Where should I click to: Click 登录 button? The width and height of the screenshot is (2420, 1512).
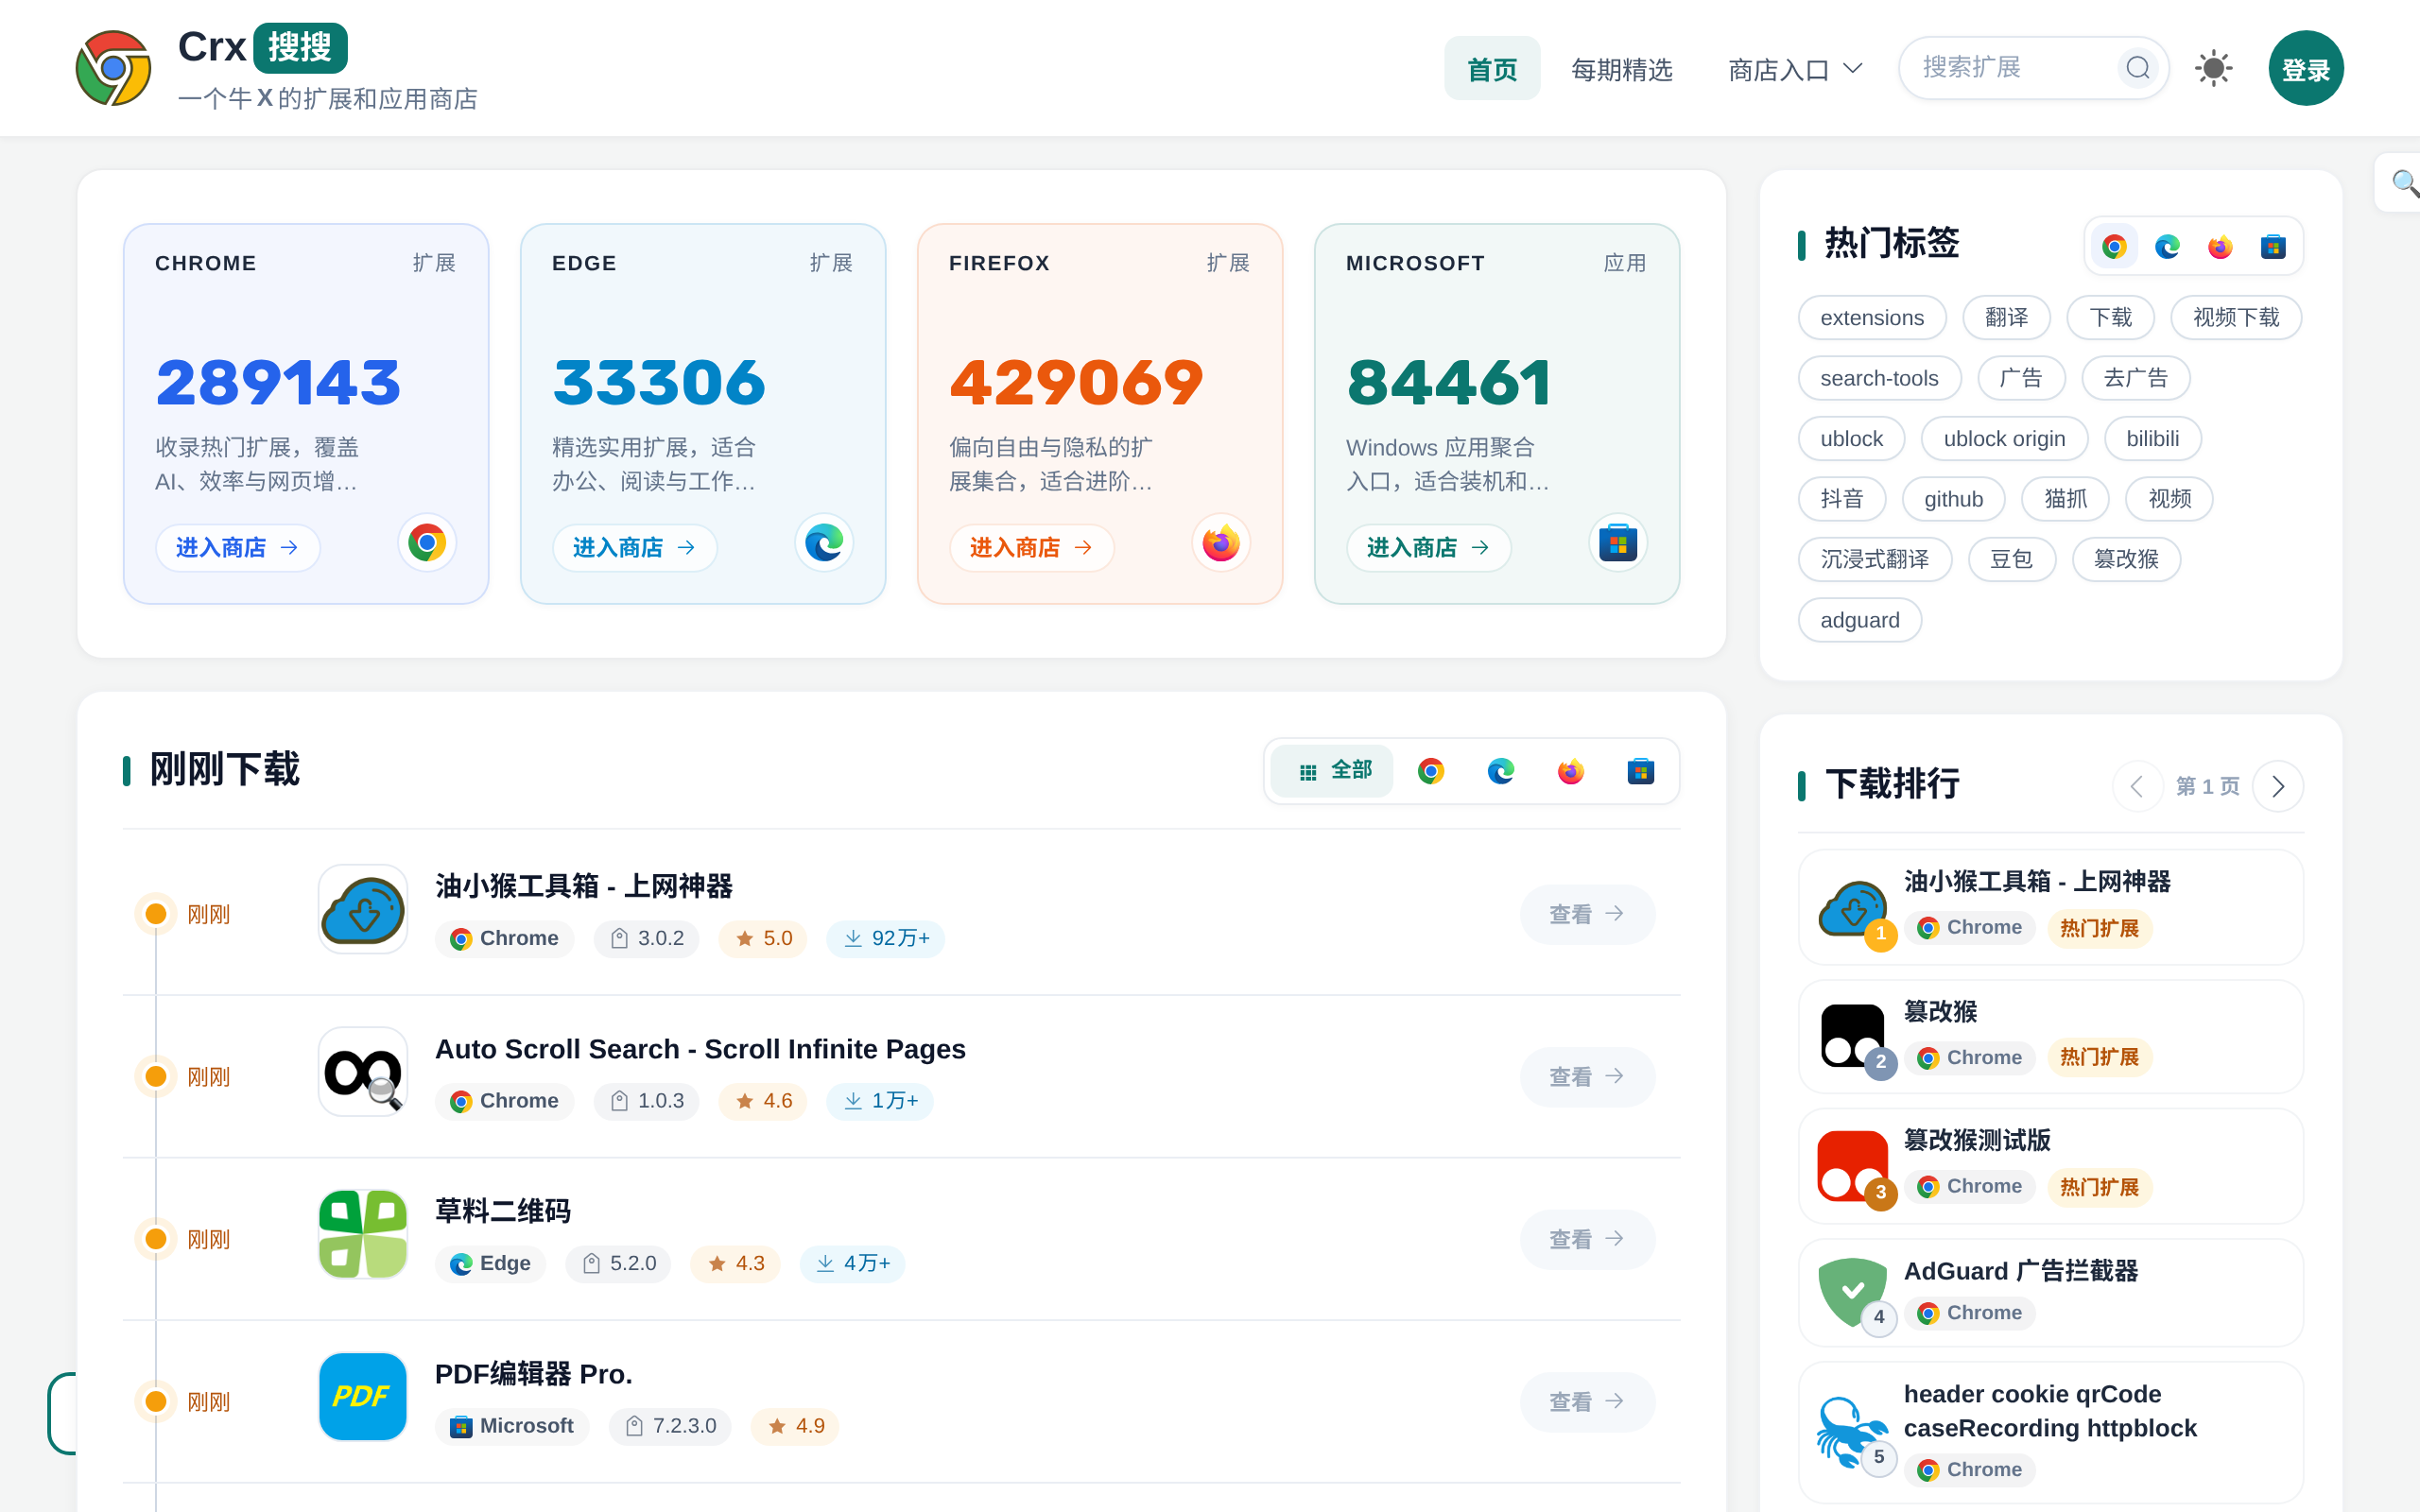point(2306,68)
